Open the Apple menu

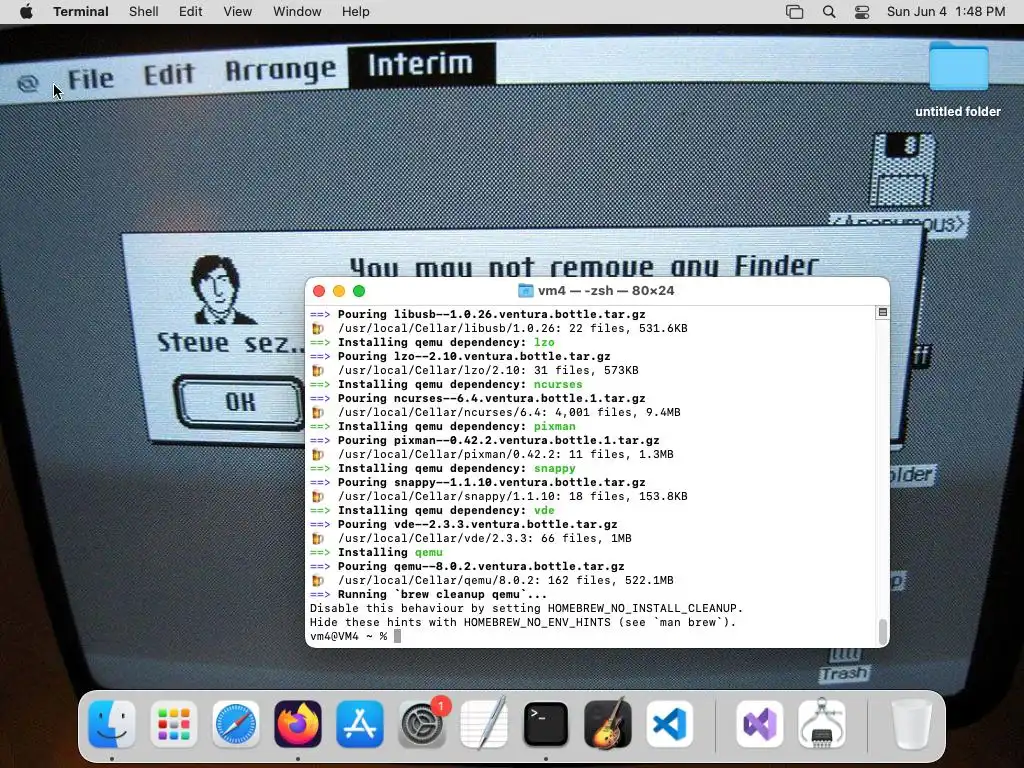[x=26, y=12]
